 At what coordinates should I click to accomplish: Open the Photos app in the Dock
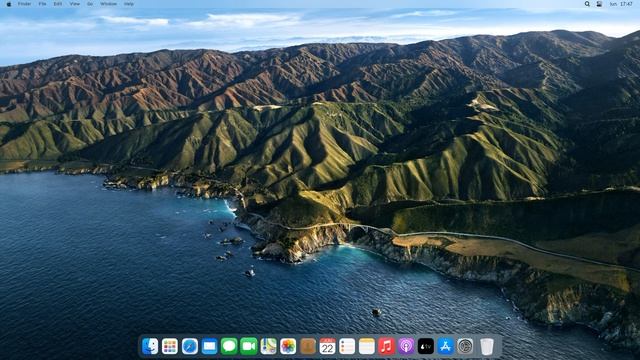(288, 347)
